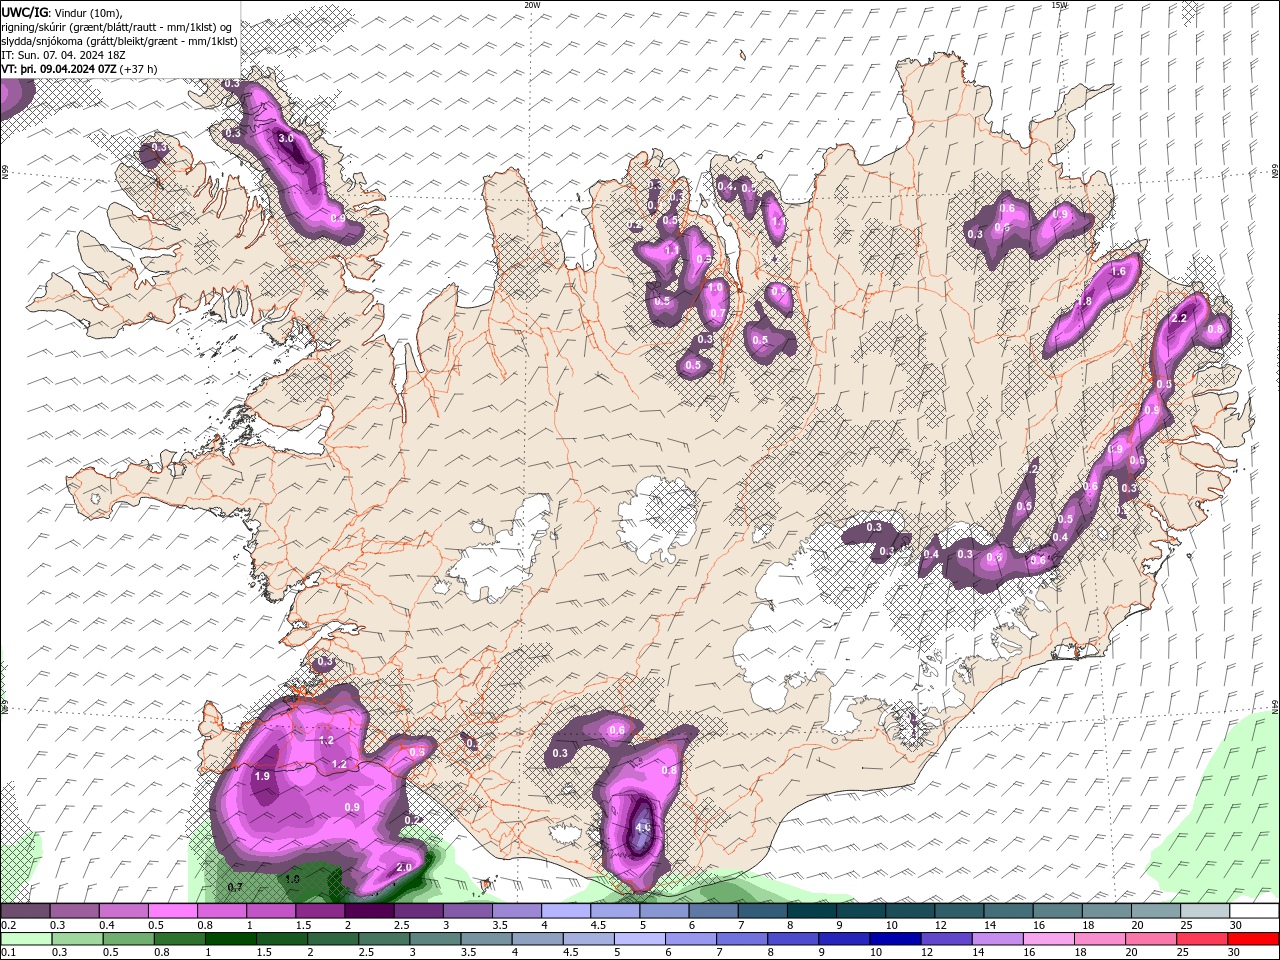Click the UWC/IG title in the header
Image resolution: width=1280 pixels, height=960 pixels.
(24, 12)
